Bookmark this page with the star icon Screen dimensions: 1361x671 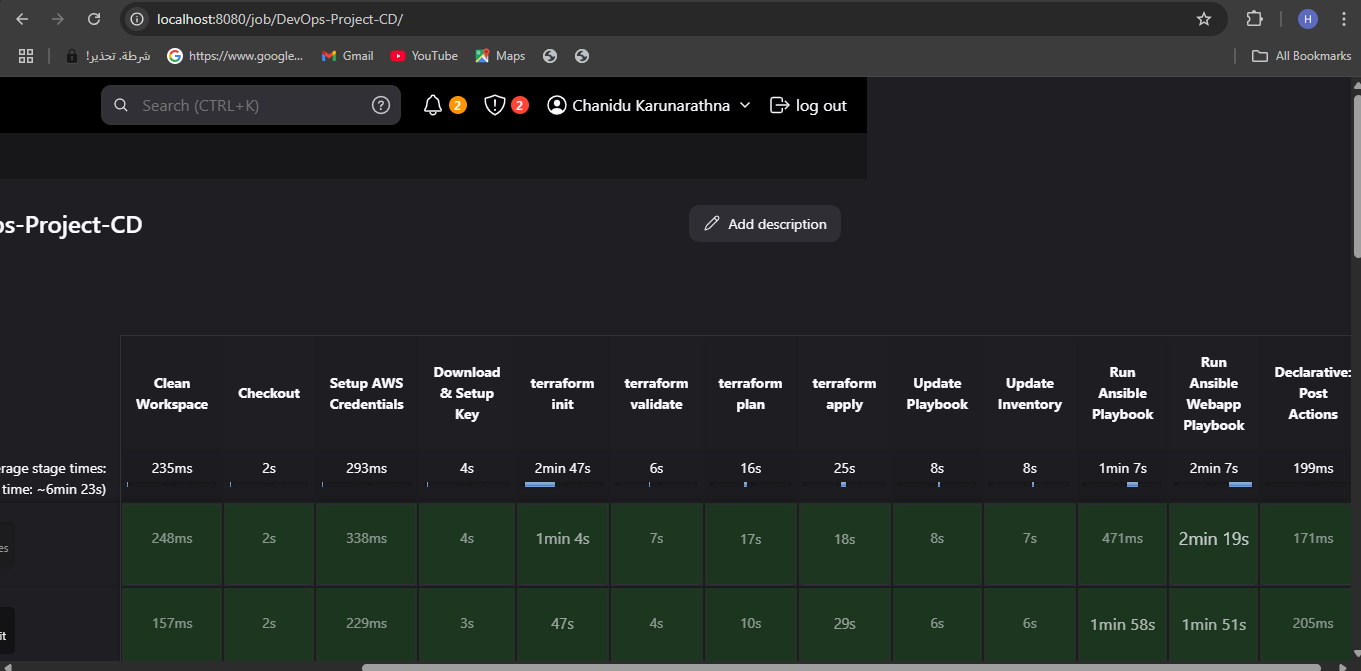1204,19
